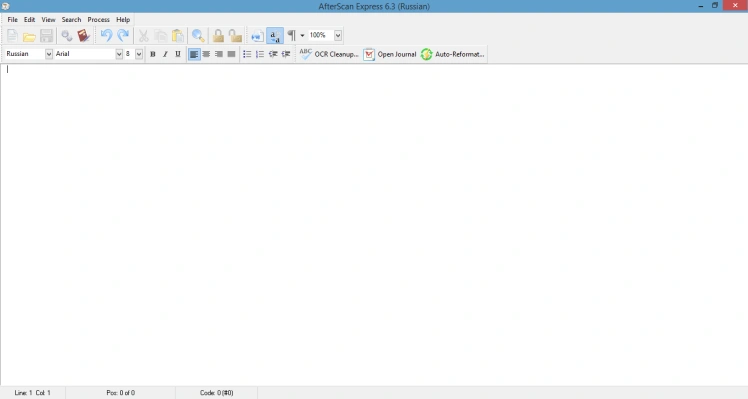Open the 100% zoom dropdown
The width and height of the screenshot is (748, 399).
coord(338,35)
